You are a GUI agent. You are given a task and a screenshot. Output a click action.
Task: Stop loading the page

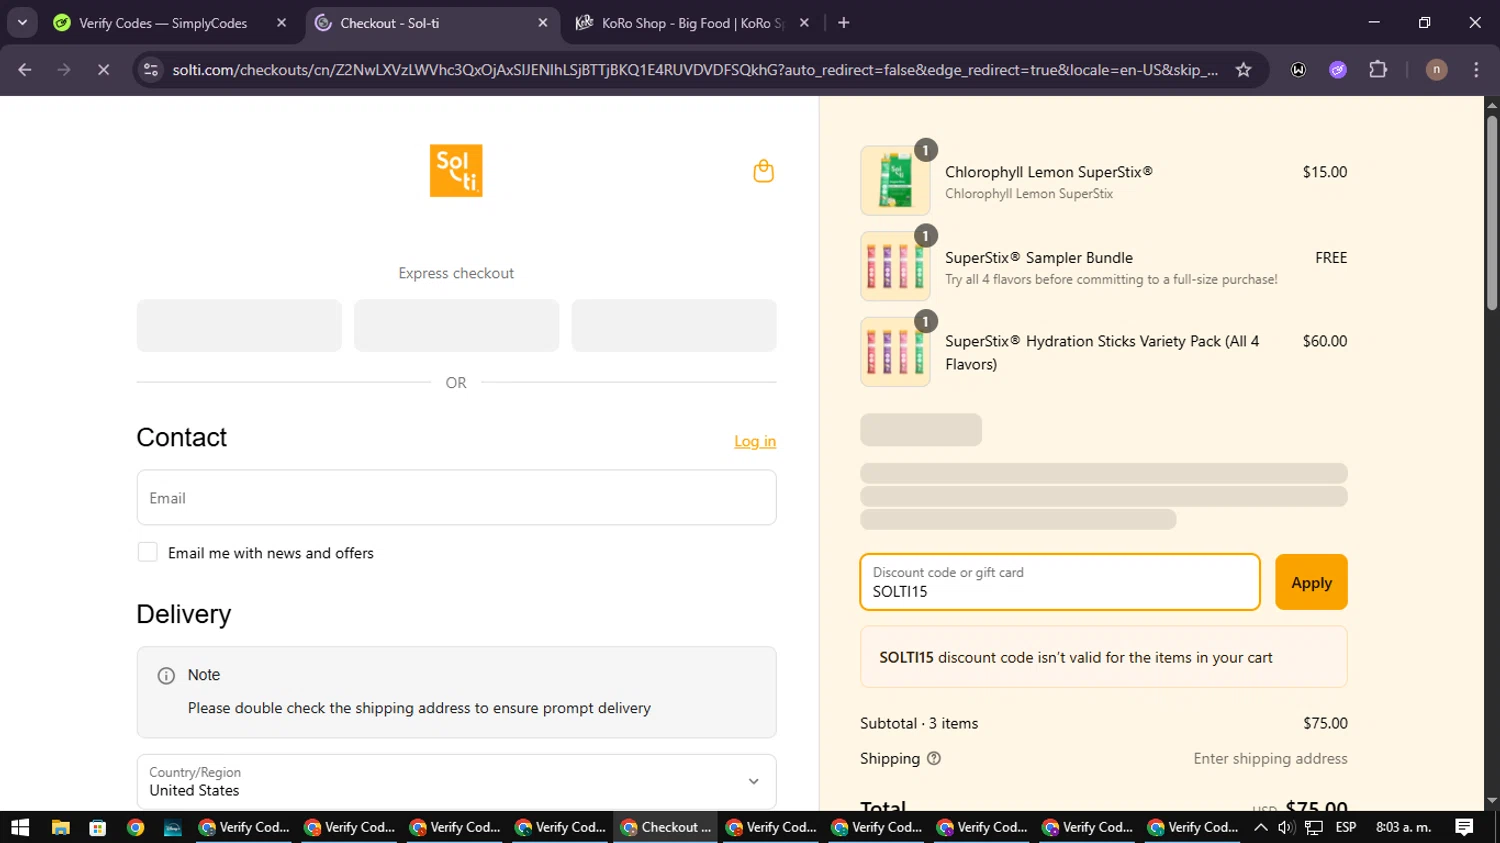(103, 69)
